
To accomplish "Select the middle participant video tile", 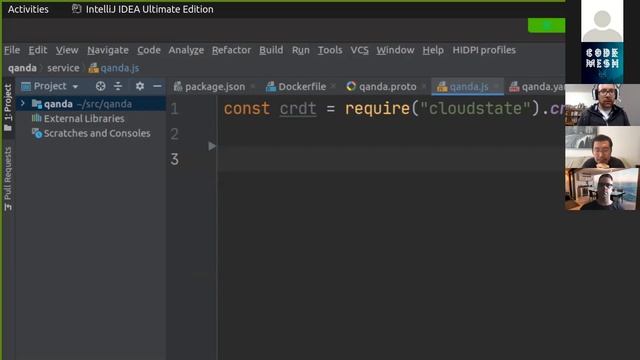I will (602, 147).
